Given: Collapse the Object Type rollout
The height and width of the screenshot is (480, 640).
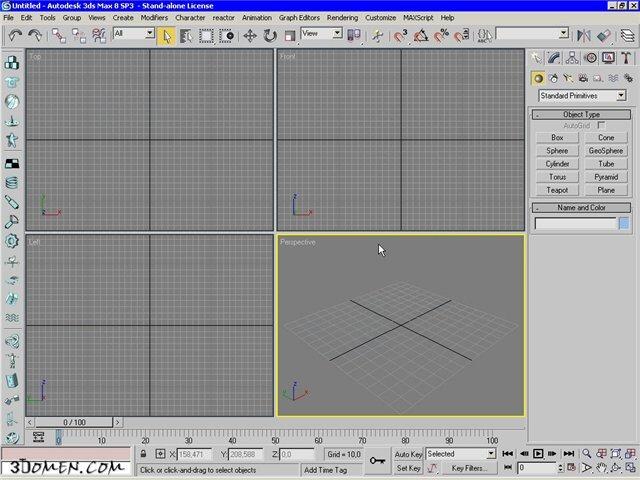Looking at the screenshot, I should pos(580,115).
